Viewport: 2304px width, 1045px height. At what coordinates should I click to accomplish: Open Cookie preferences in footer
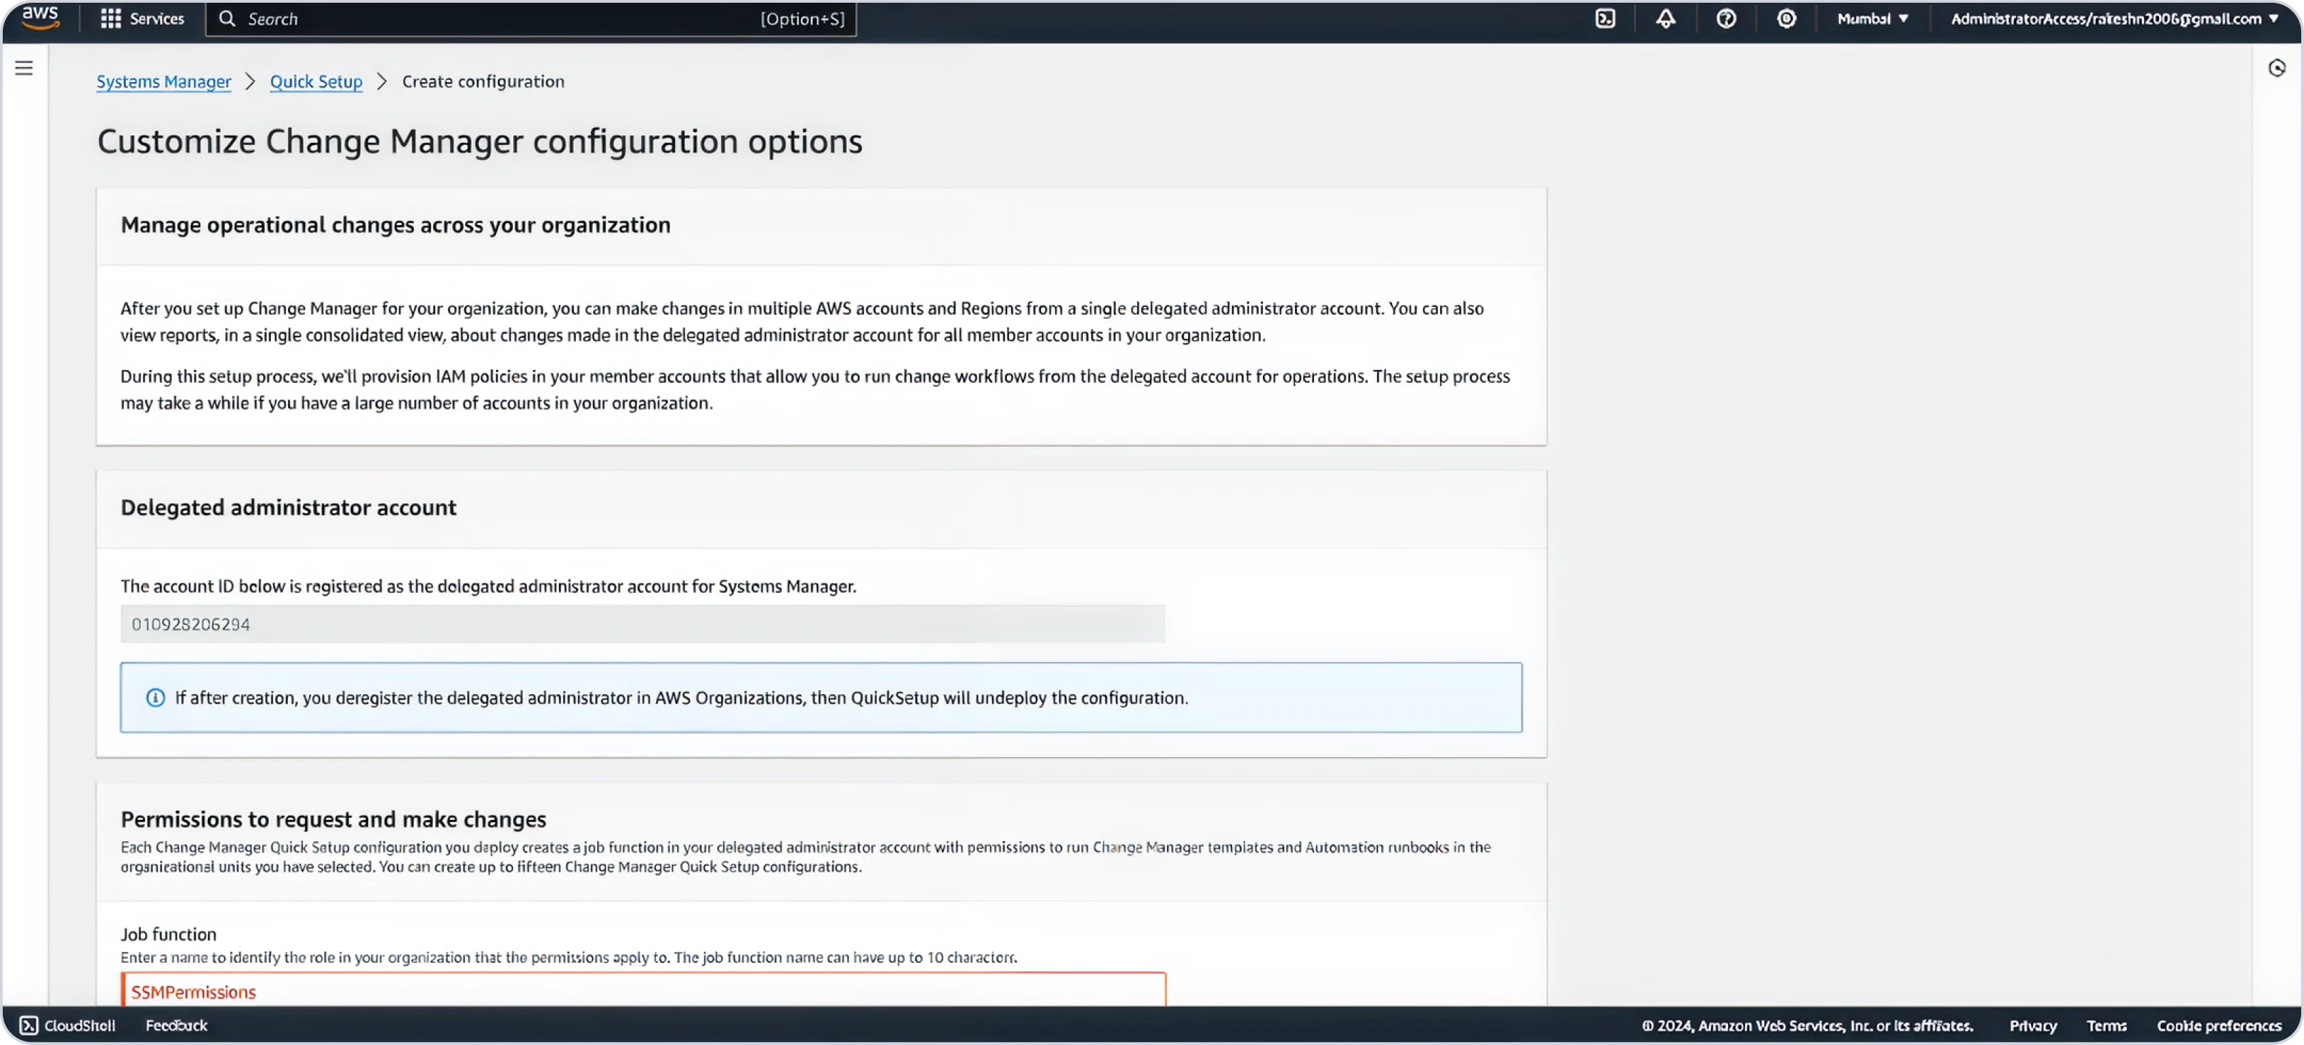(x=2218, y=1025)
